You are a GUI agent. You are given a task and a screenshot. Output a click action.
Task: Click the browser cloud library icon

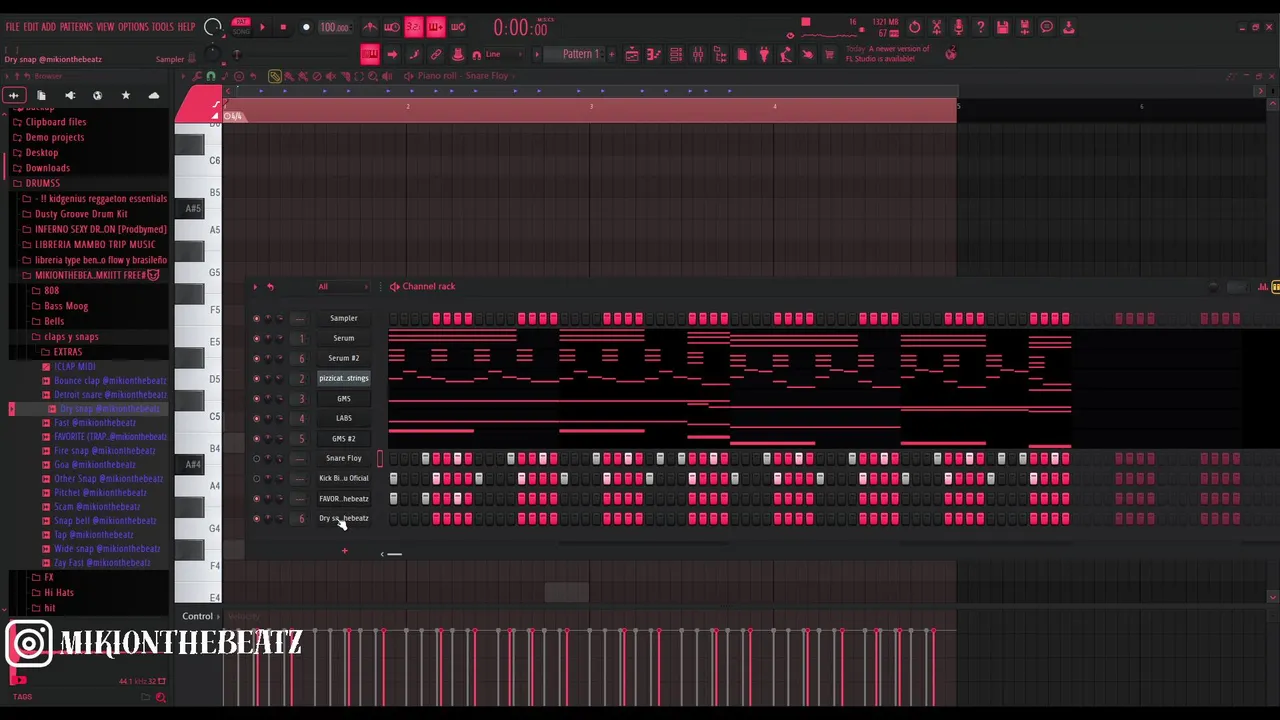click(x=154, y=95)
